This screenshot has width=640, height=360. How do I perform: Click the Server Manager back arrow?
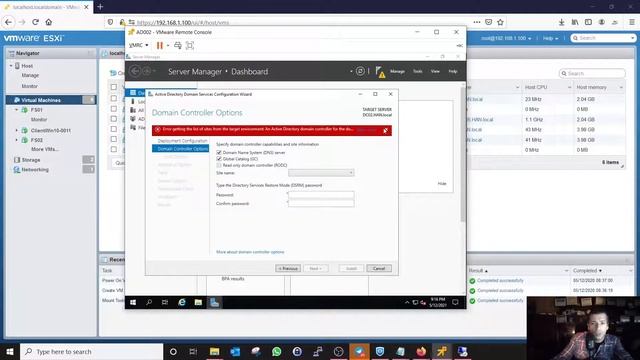tap(135, 71)
